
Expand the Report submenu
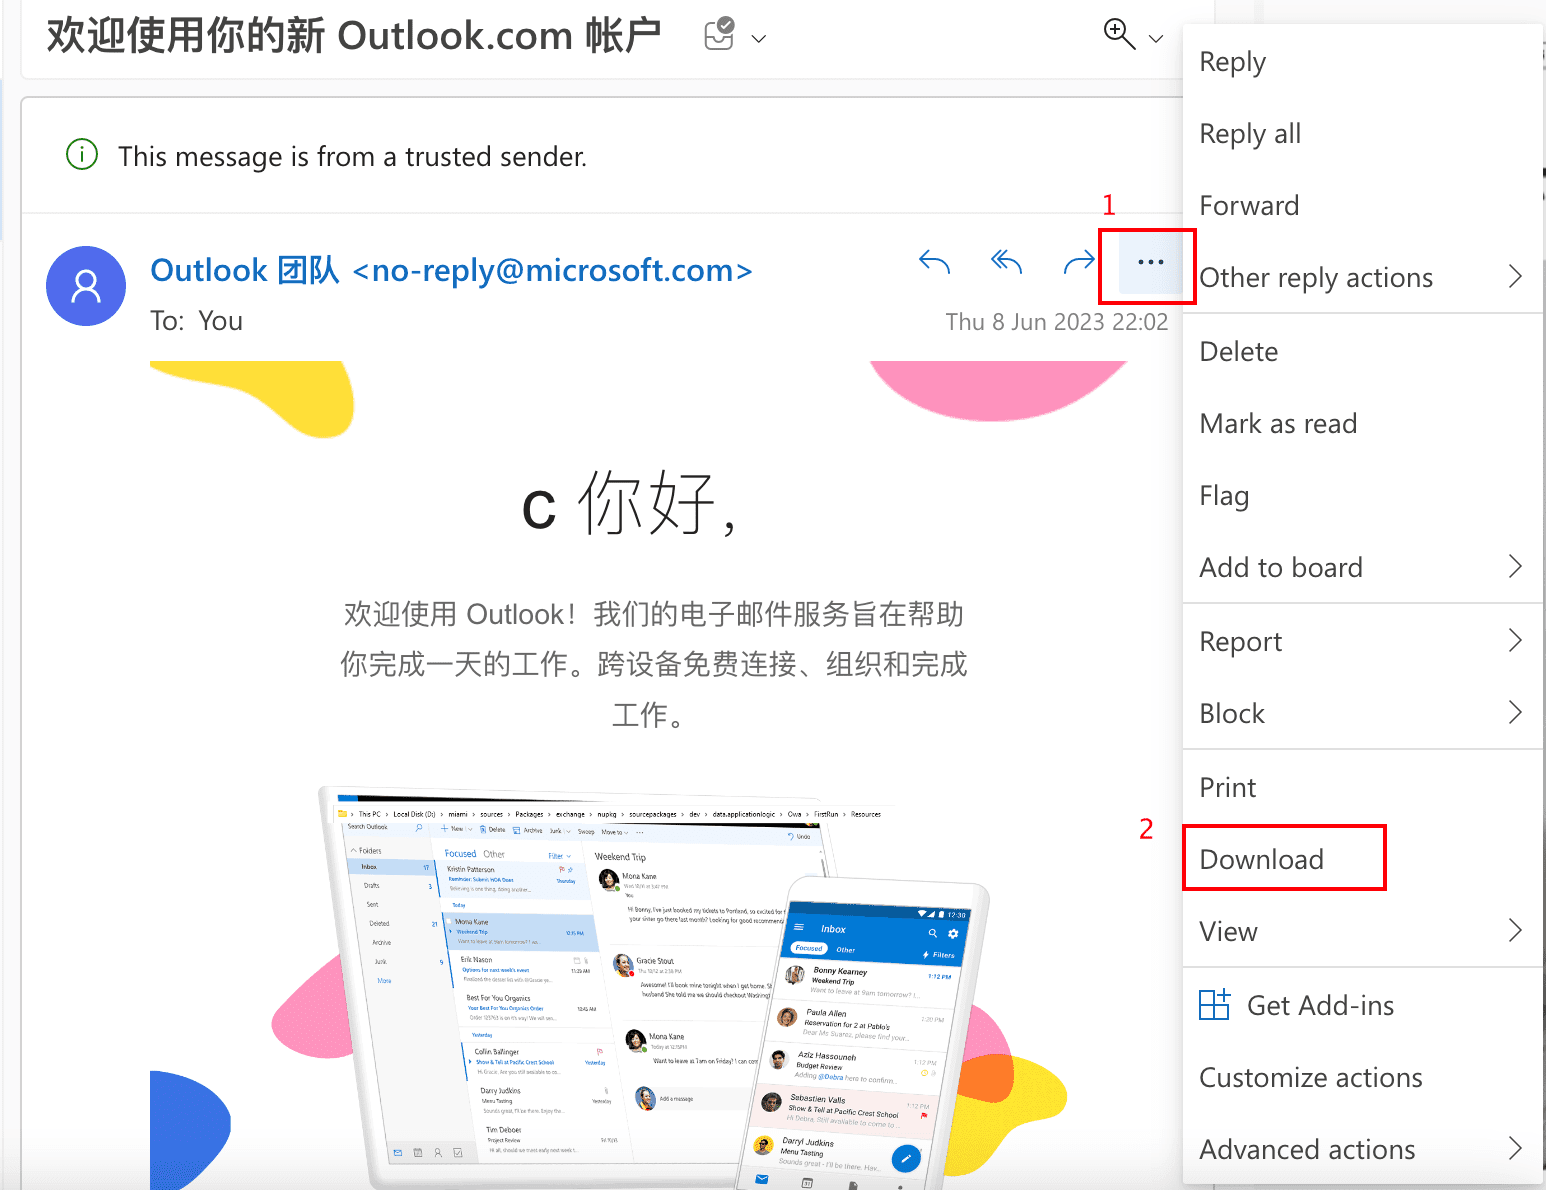1362,642
